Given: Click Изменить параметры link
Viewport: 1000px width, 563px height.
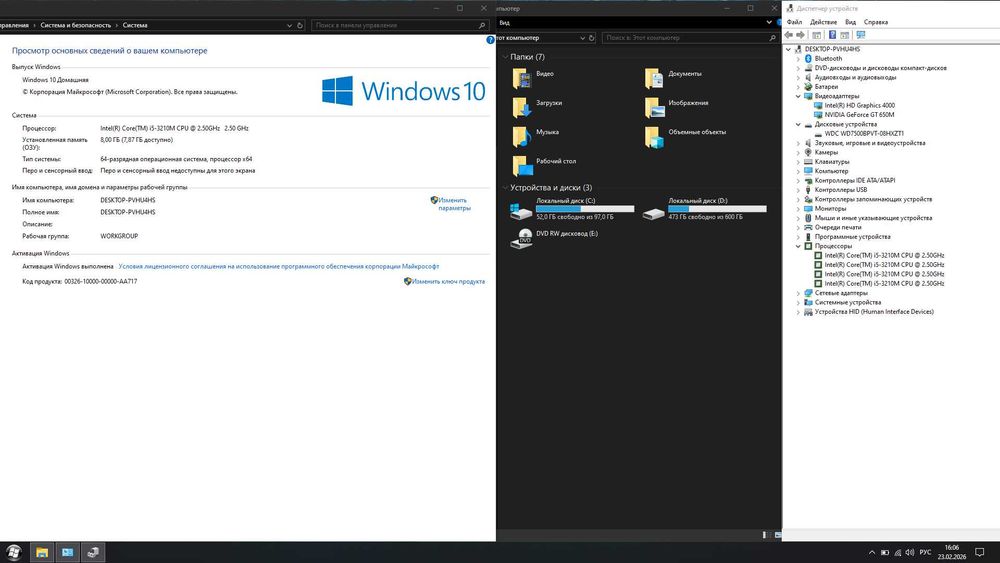Looking at the screenshot, I should point(453,204).
